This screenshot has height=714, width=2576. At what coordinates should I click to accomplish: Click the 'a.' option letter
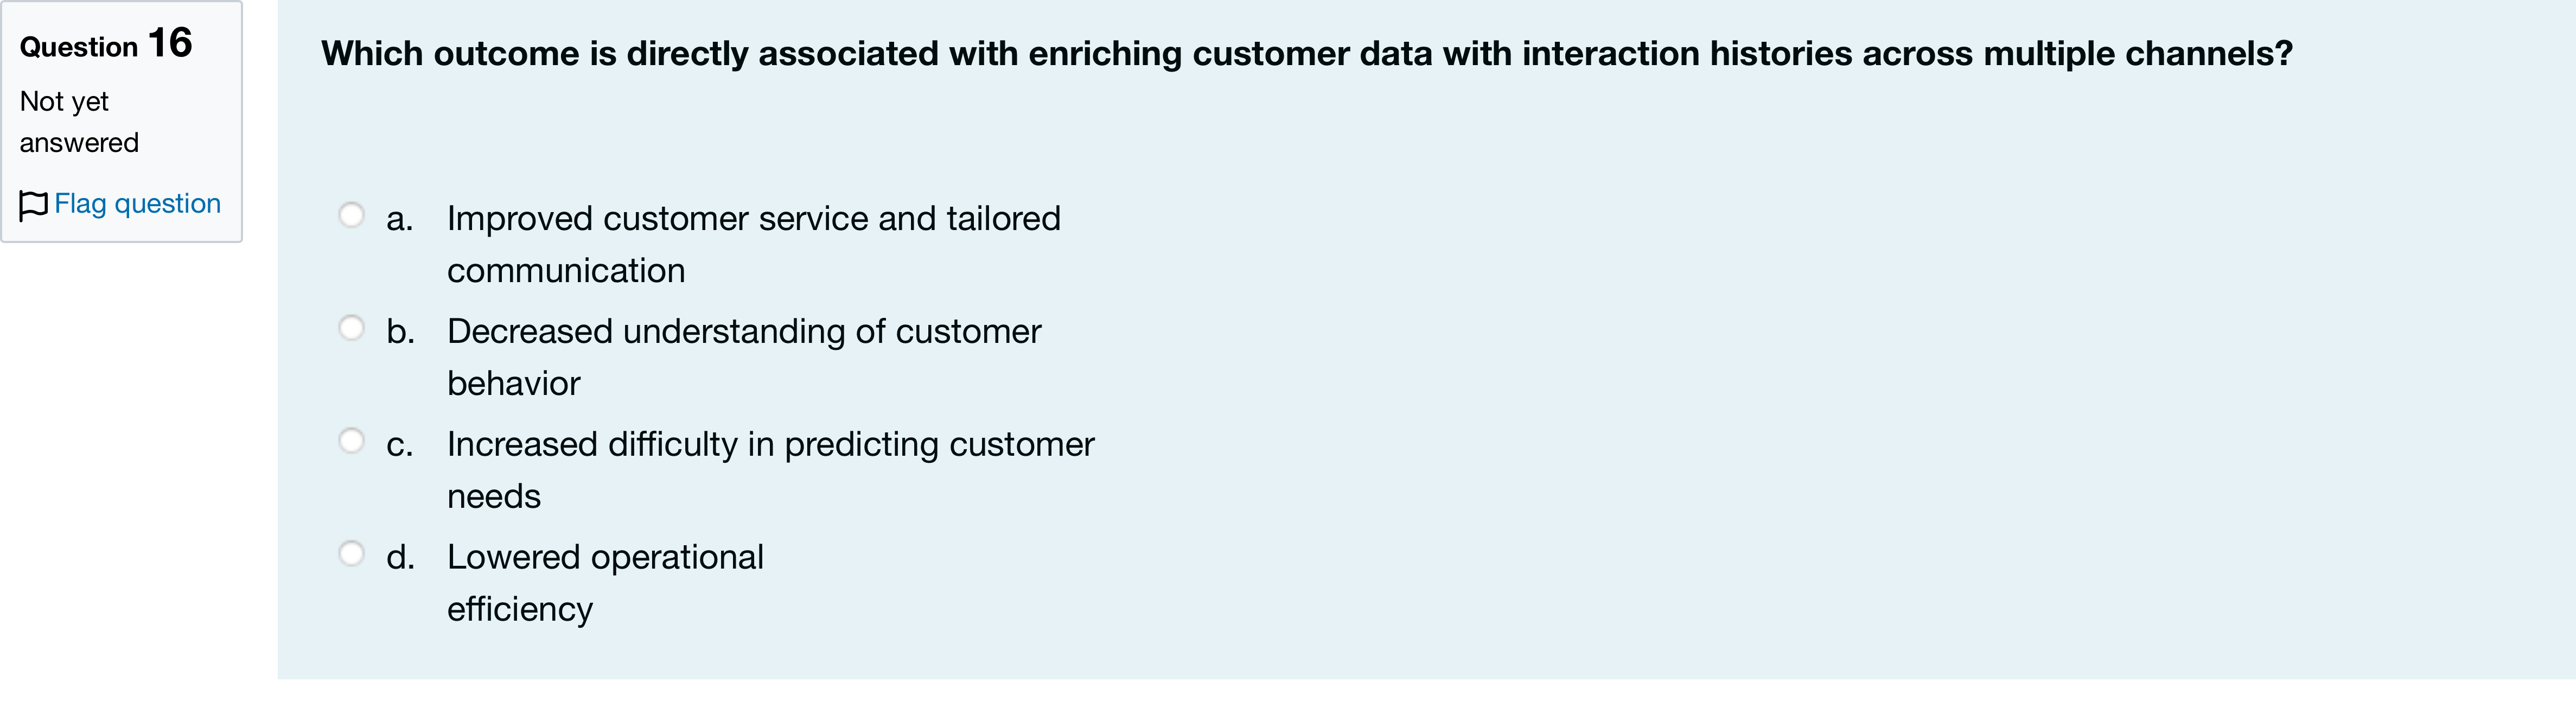400,219
